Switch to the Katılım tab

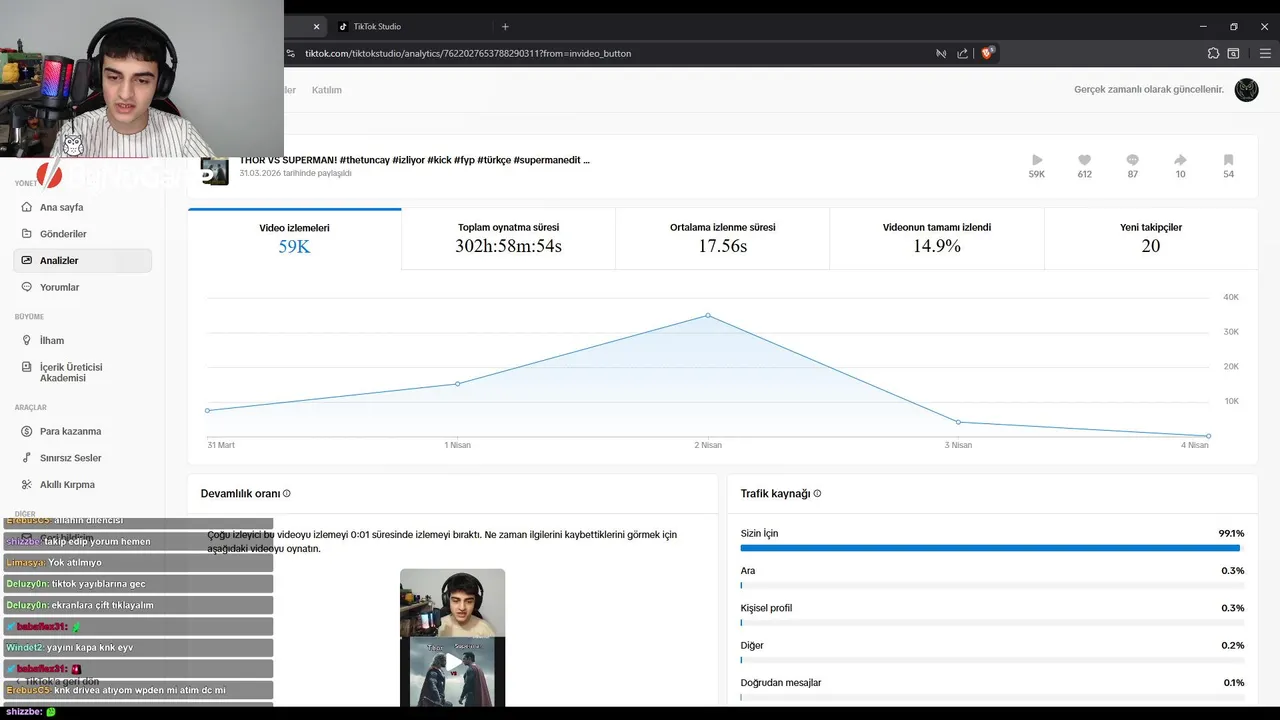pyautogui.click(x=327, y=90)
